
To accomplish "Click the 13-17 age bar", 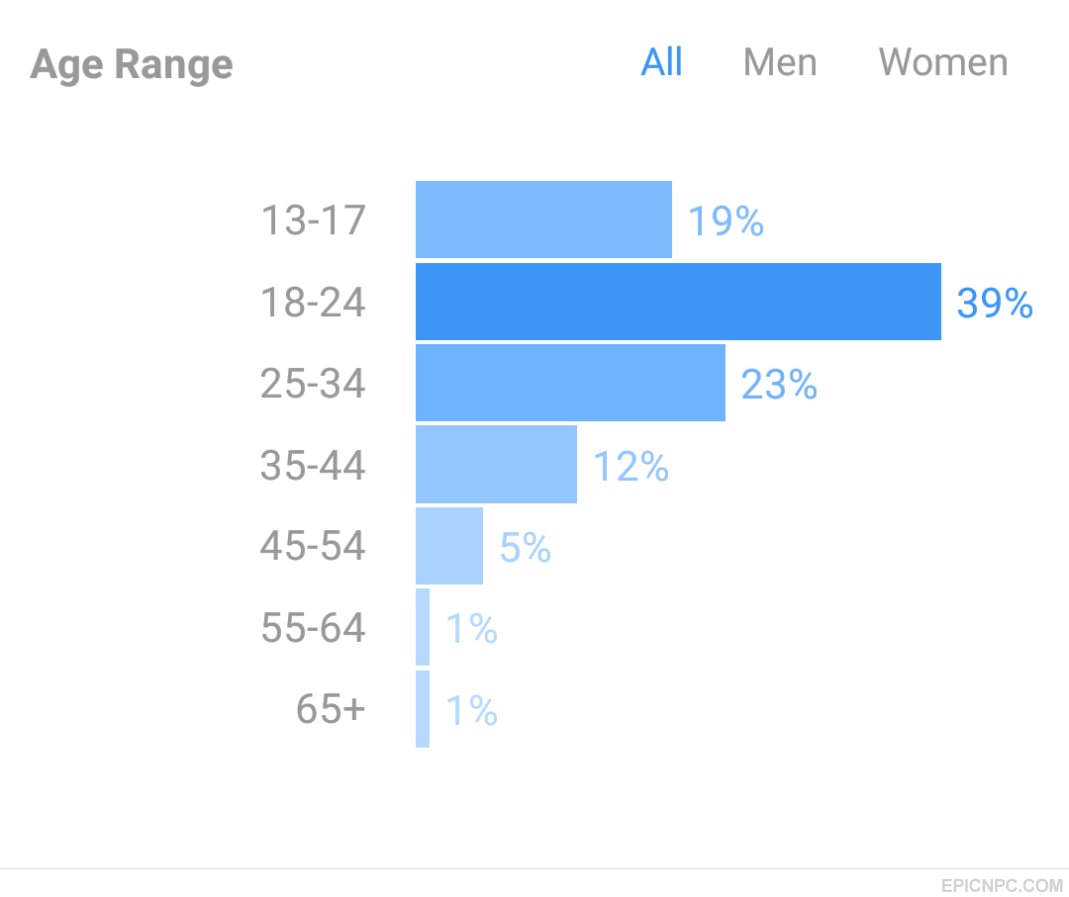I will pyautogui.click(x=544, y=219).
